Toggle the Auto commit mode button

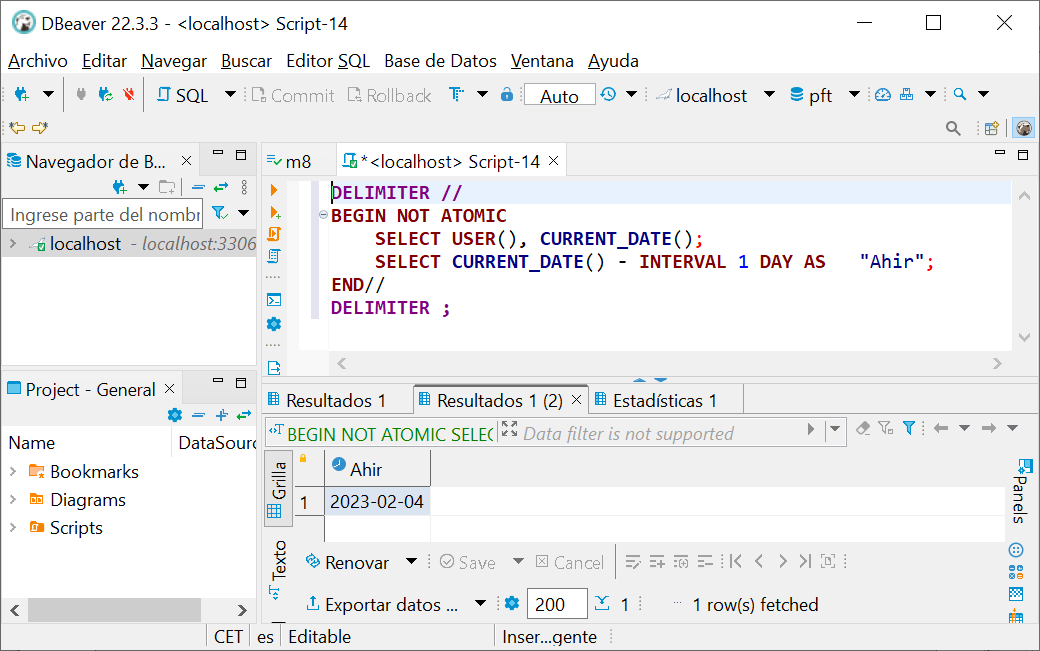click(x=559, y=95)
